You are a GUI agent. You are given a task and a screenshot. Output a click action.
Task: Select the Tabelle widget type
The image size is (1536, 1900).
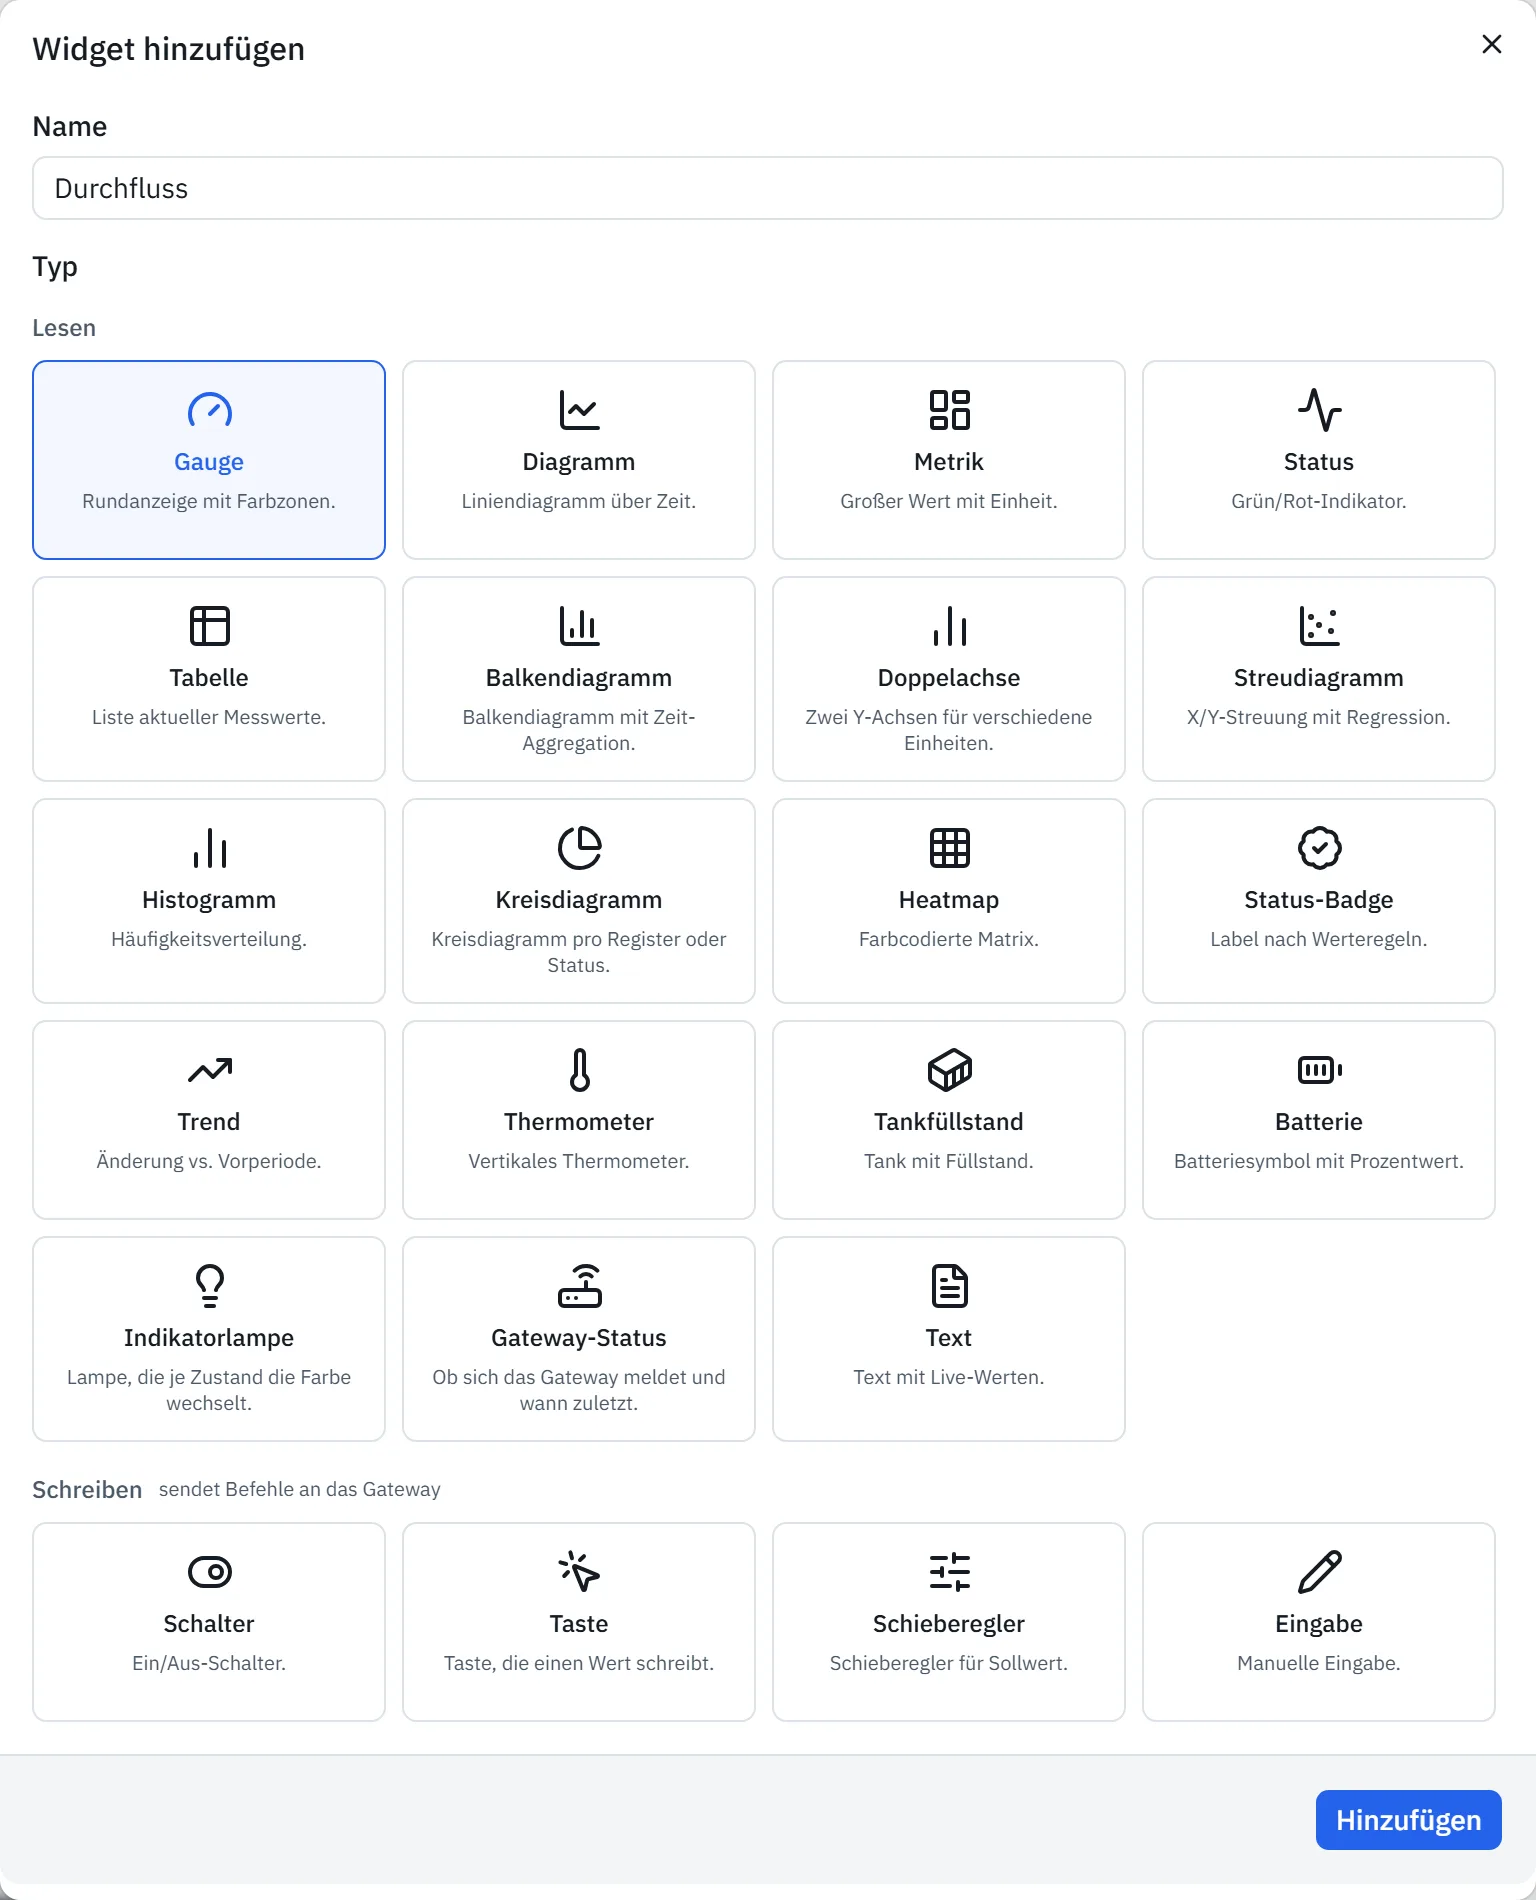pos(209,679)
